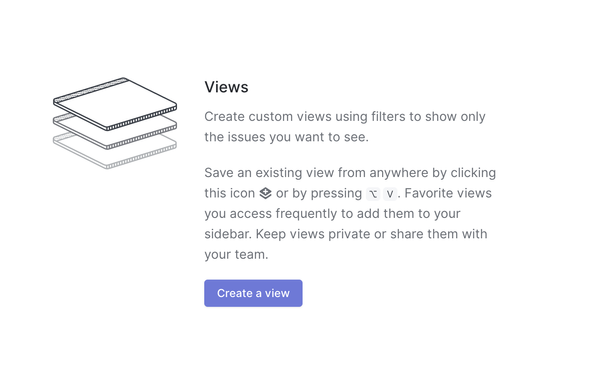Screen dimensions: 600x366
Task: Click the "you access frequently to add them" line
Action: click(332, 214)
